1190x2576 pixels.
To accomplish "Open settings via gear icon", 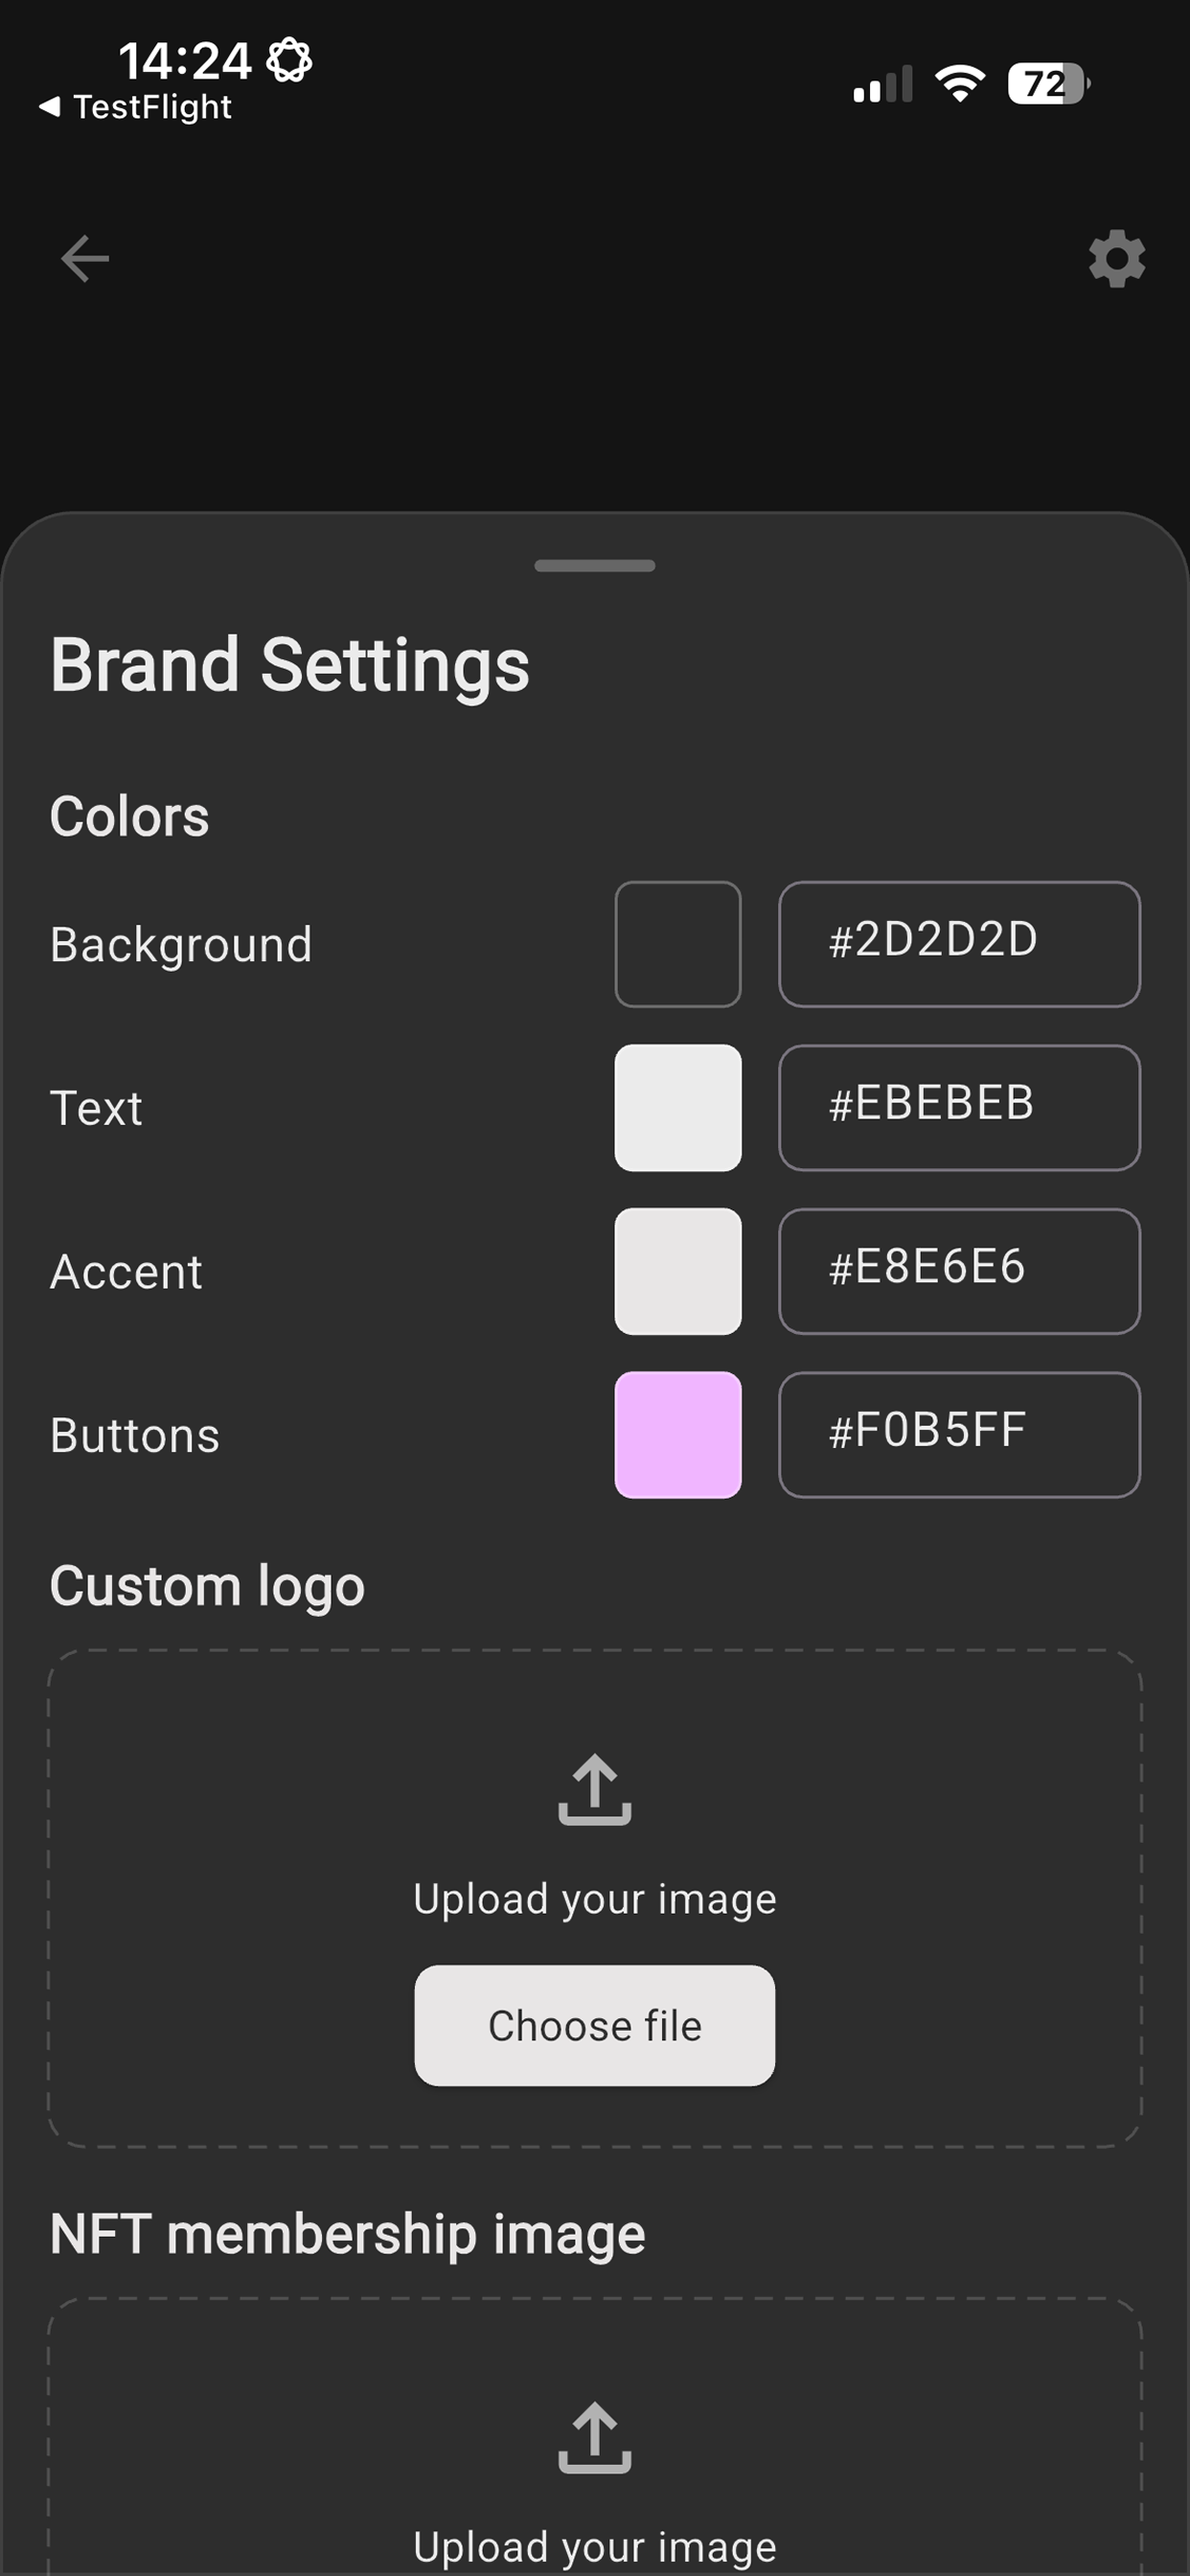I will click(x=1116, y=259).
